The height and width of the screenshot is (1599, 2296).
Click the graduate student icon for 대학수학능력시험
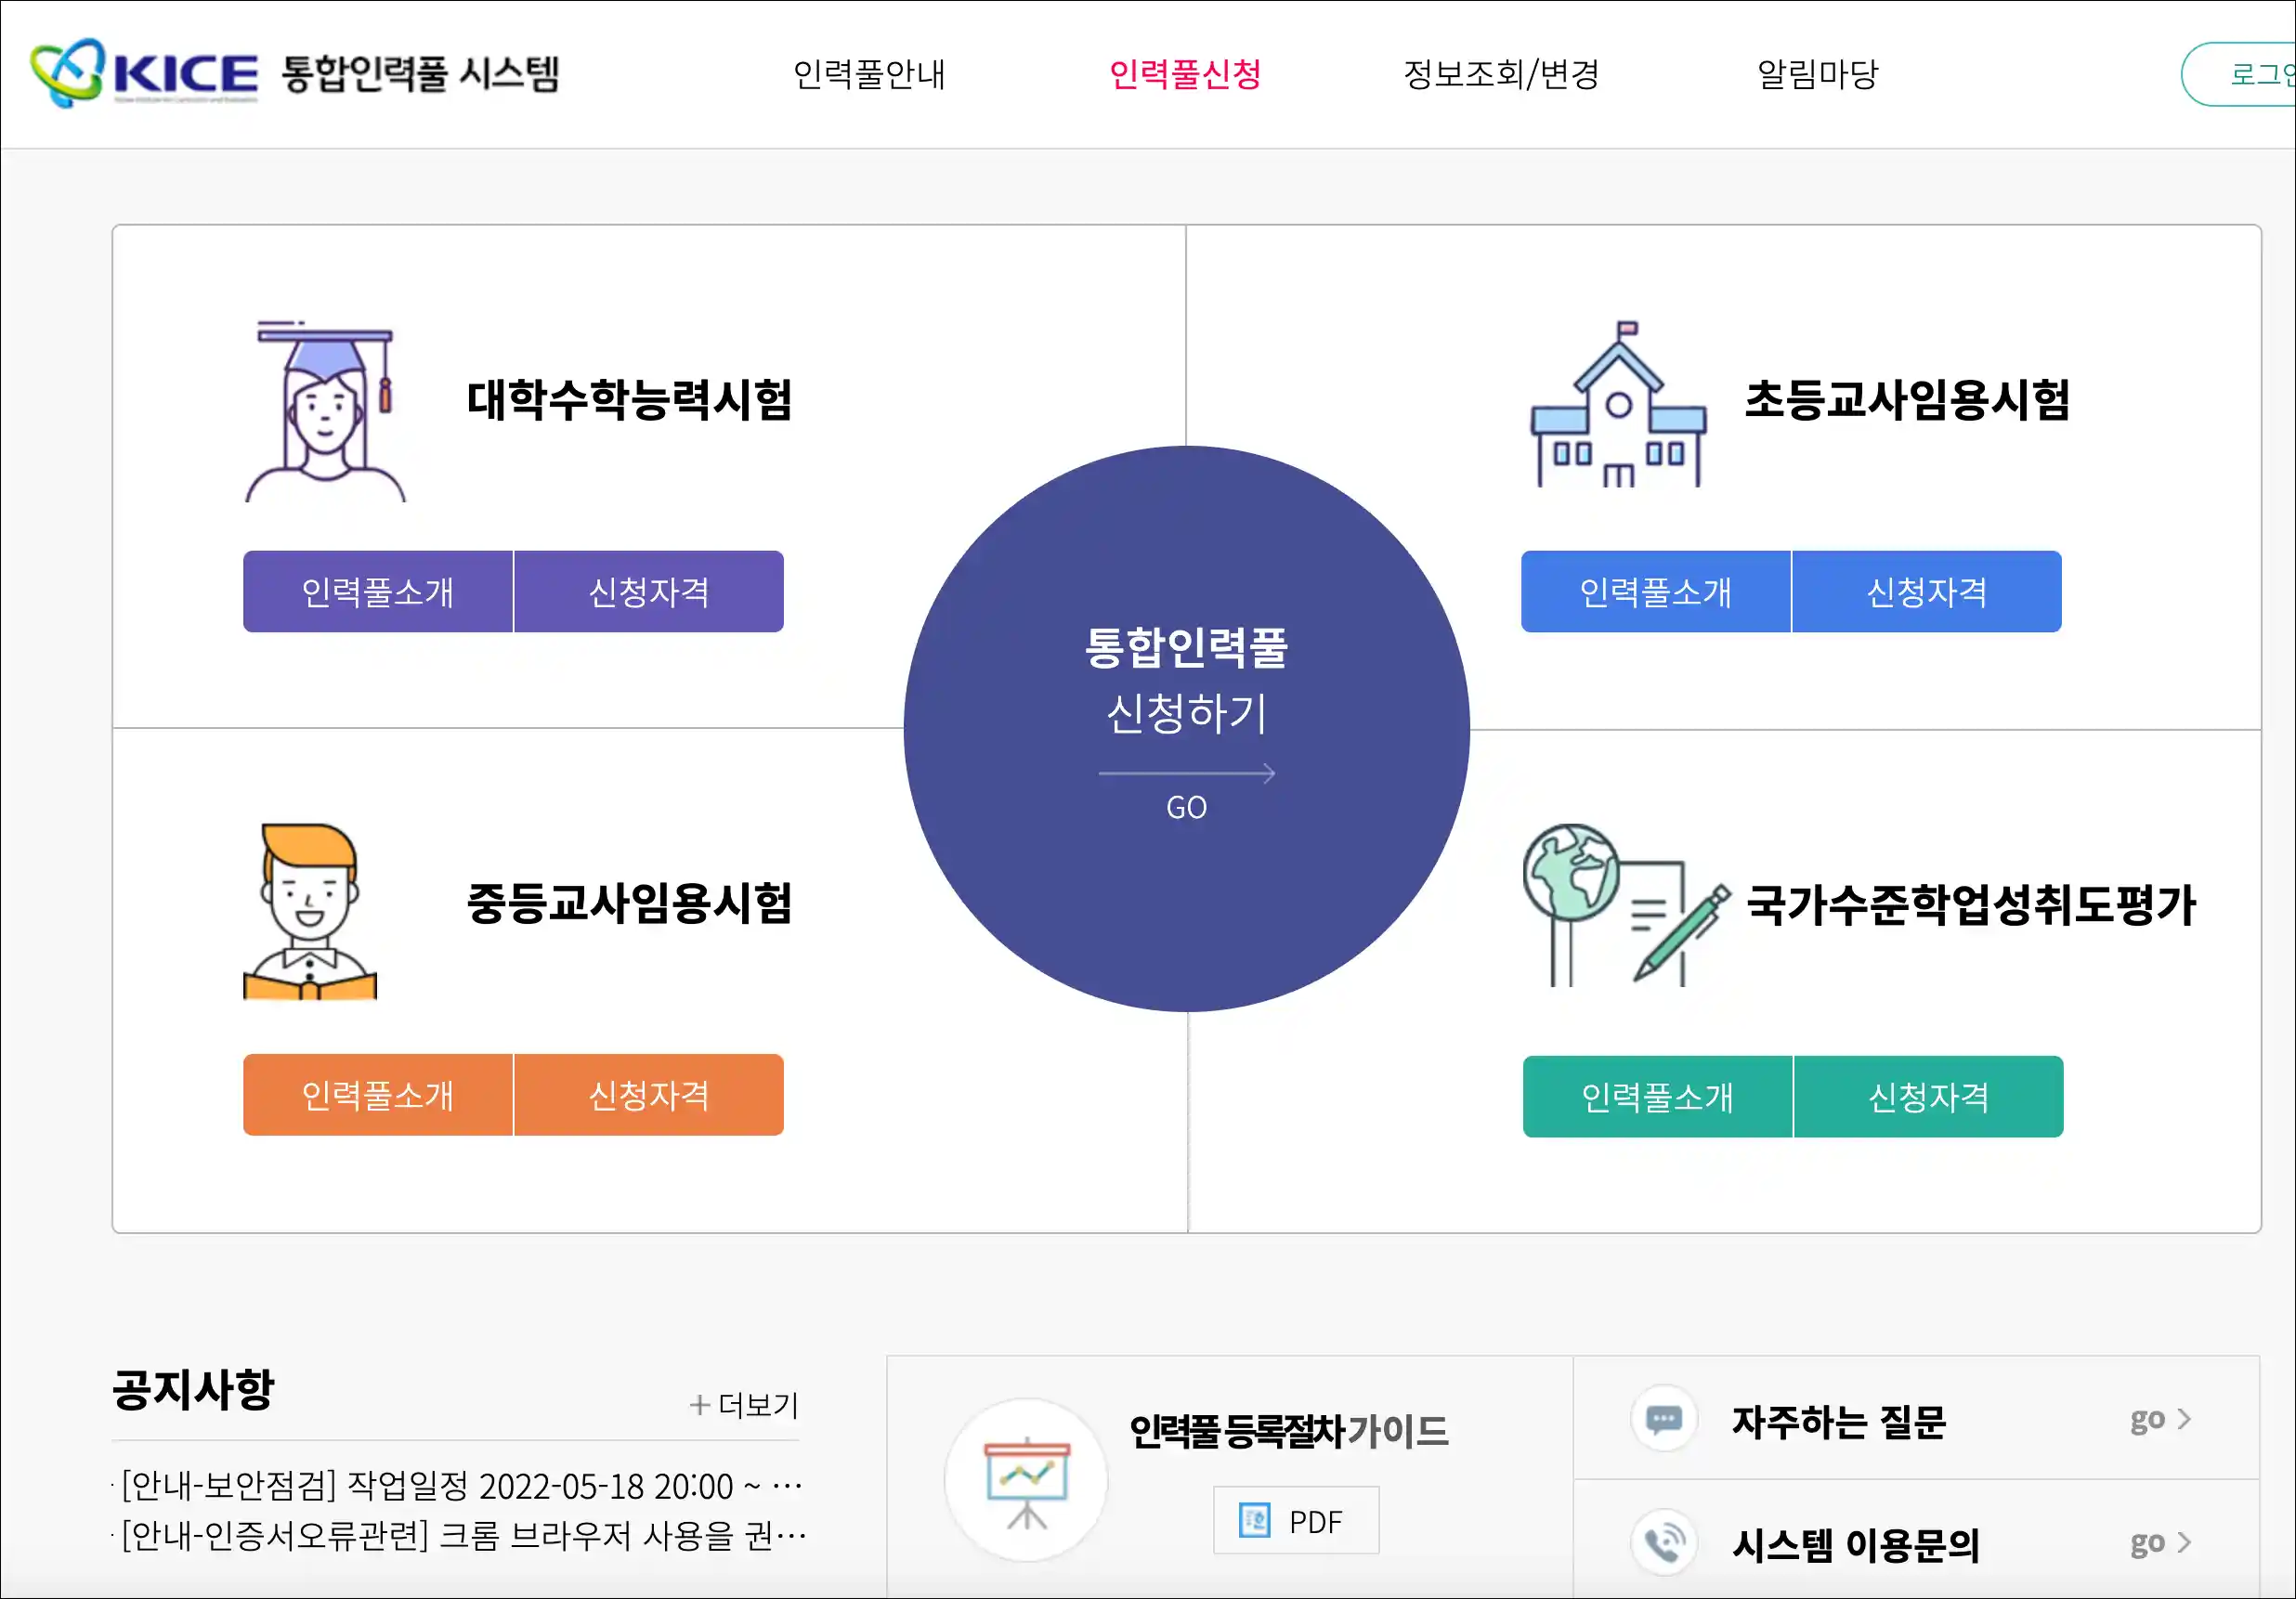326,411
